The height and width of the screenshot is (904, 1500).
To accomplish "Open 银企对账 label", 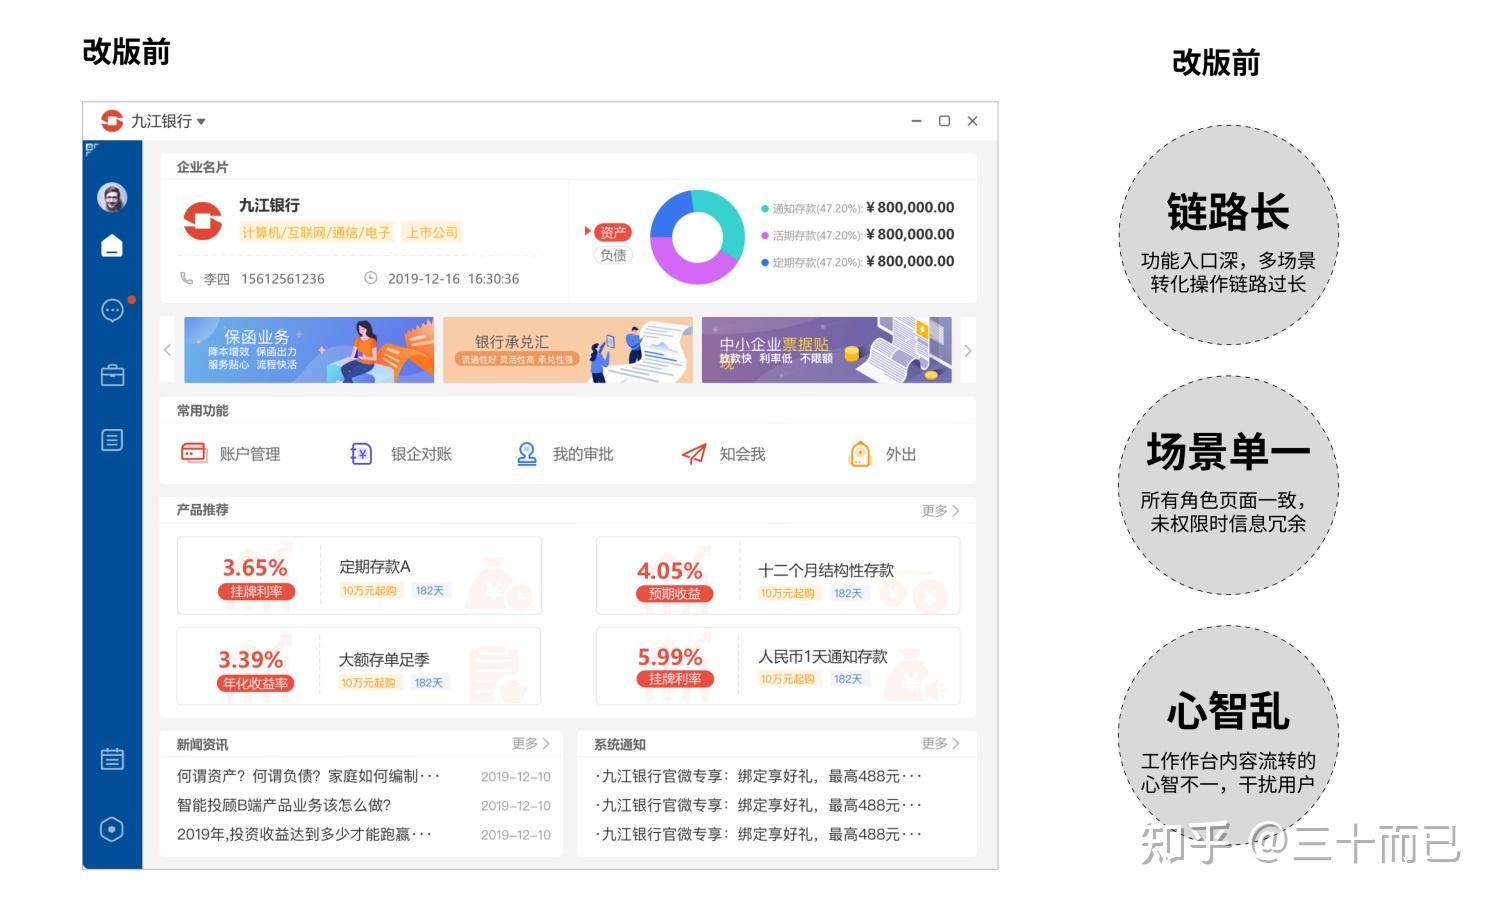I will 421,454.
